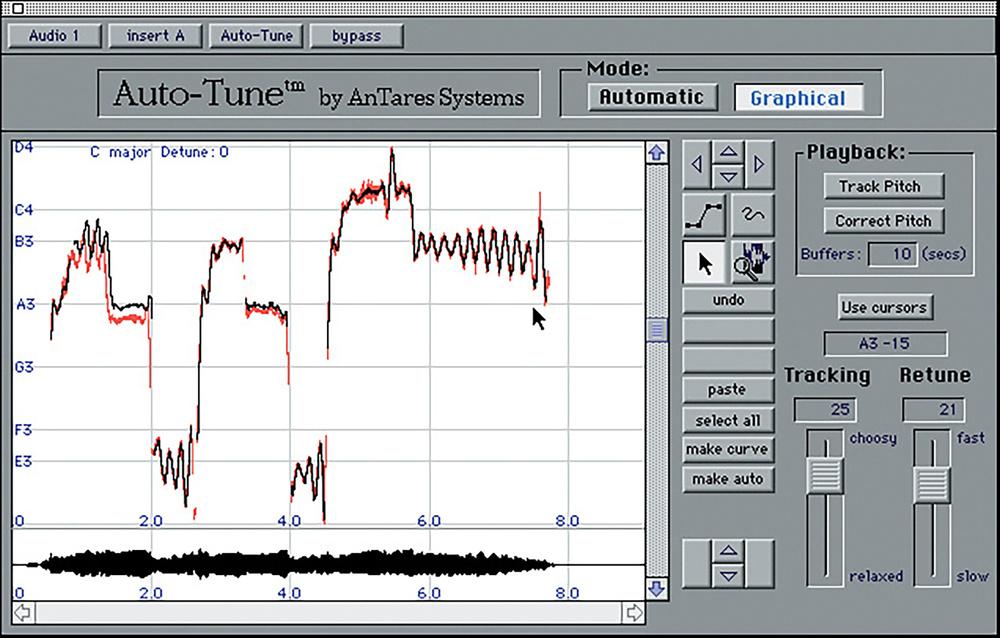1000x638 pixels.
Task: Click right arrow in navigation pad
Action: [x=760, y=164]
